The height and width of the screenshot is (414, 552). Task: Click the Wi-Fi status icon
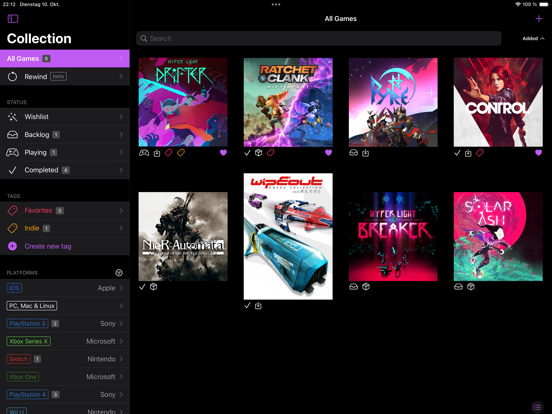[x=518, y=4]
